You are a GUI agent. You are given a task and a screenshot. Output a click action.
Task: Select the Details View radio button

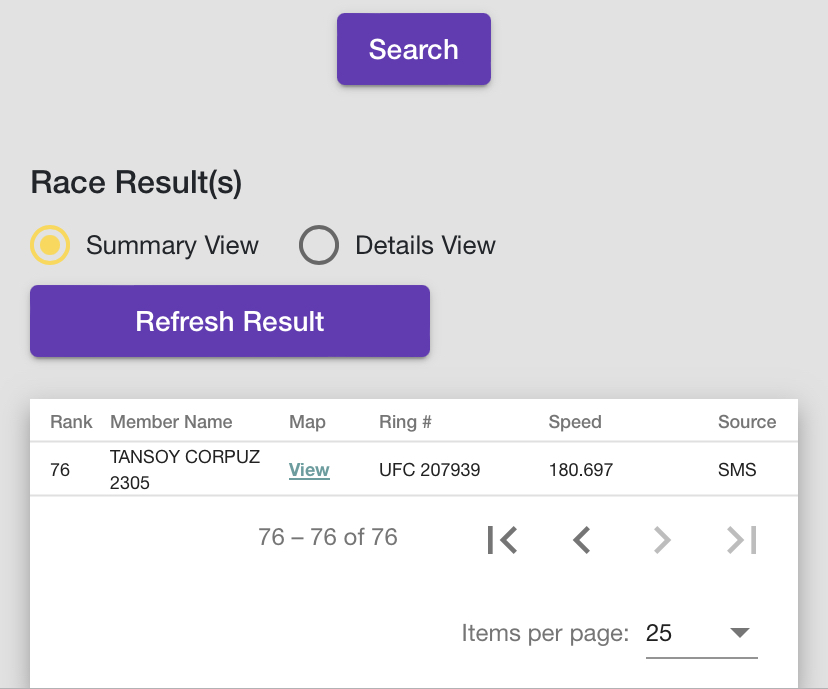click(318, 245)
